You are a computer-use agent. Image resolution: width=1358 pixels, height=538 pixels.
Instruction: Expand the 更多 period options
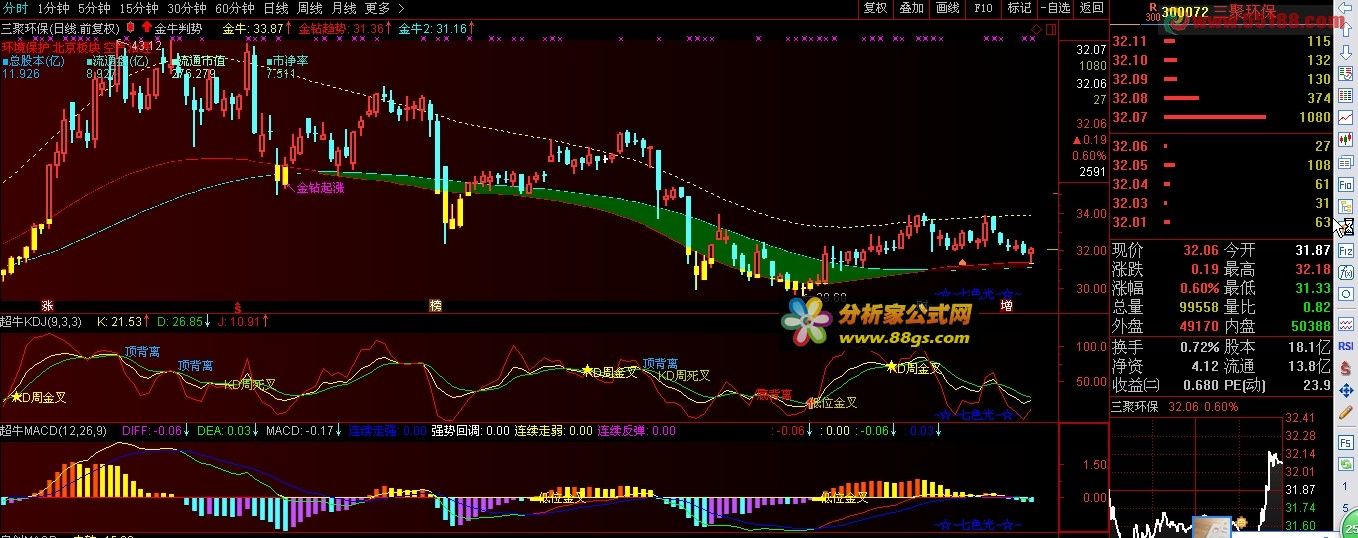tap(383, 8)
